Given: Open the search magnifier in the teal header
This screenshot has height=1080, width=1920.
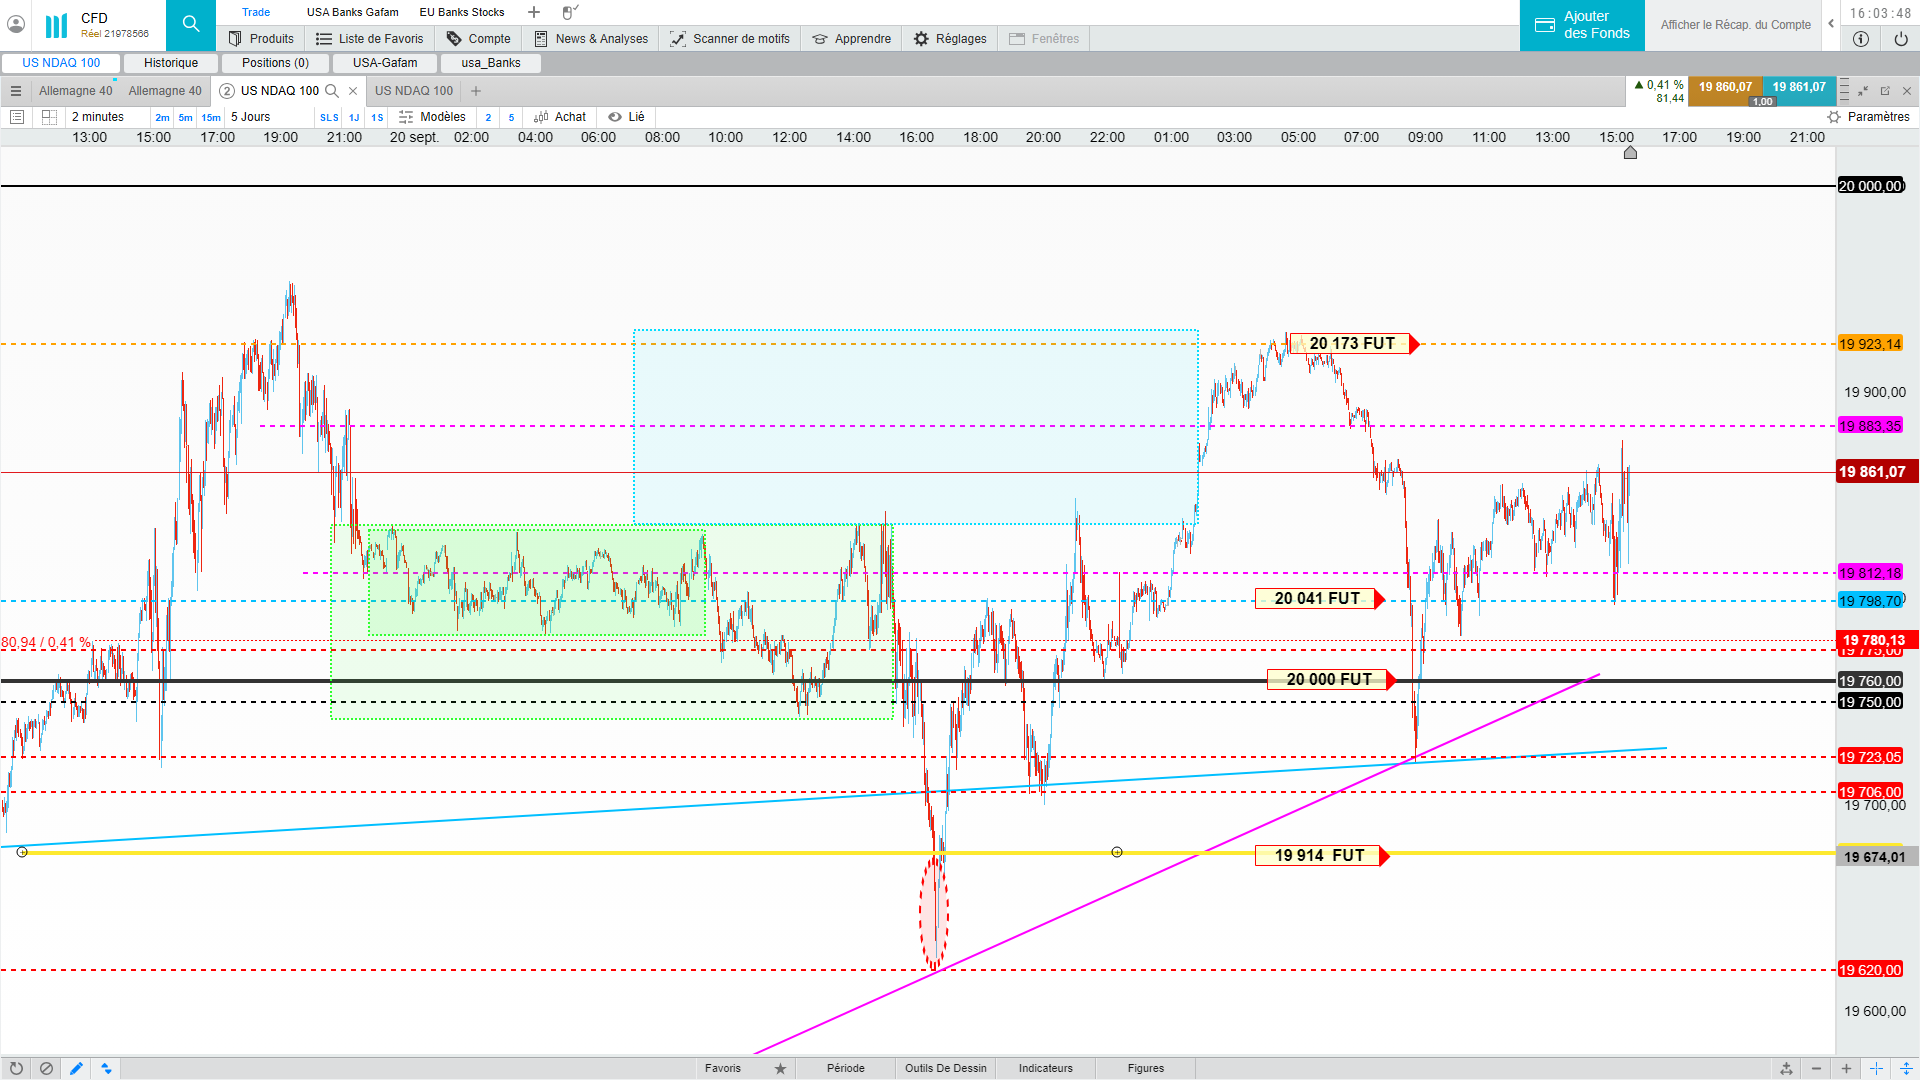Looking at the screenshot, I should pos(190,24).
